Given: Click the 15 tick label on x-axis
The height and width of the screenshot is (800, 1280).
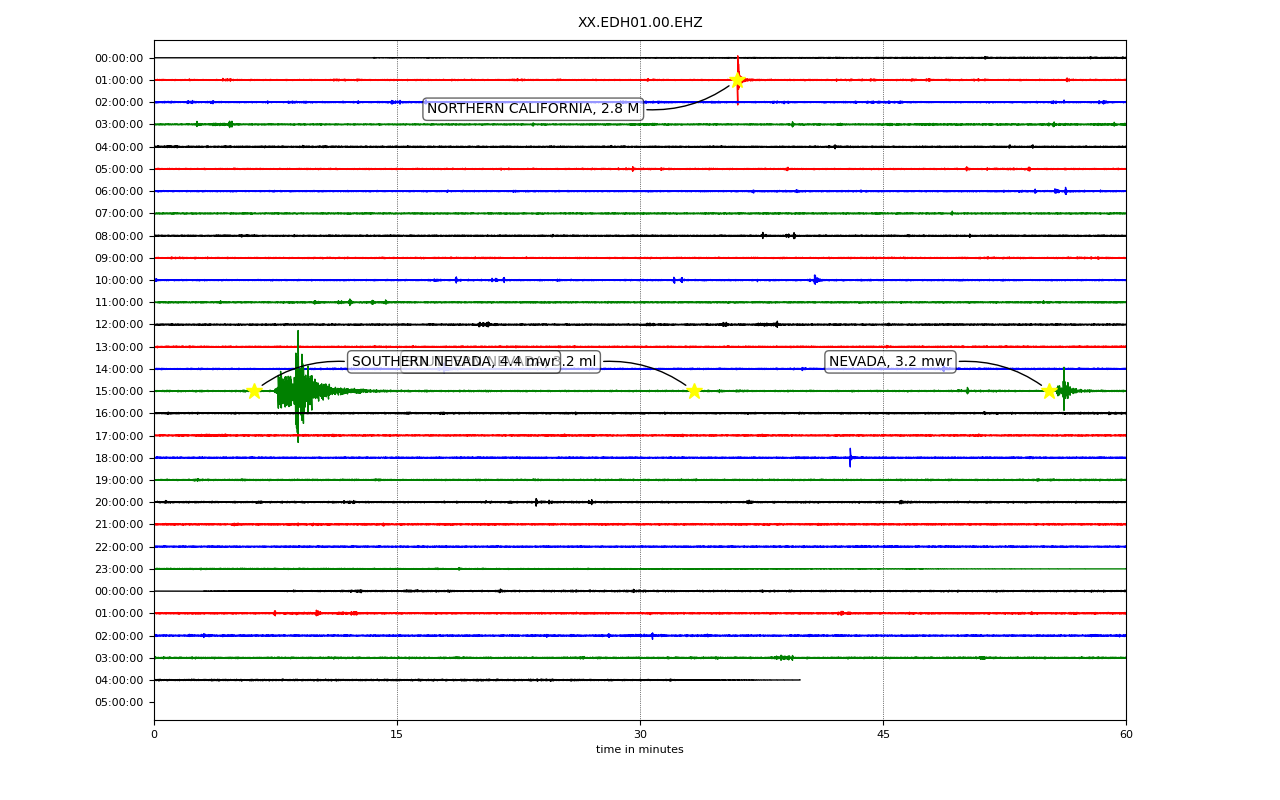Looking at the screenshot, I should click(397, 735).
